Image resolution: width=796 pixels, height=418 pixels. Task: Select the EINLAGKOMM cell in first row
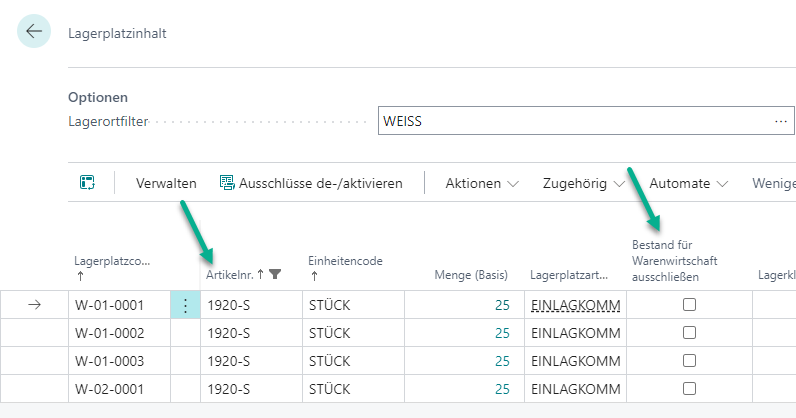[x=575, y=306]
